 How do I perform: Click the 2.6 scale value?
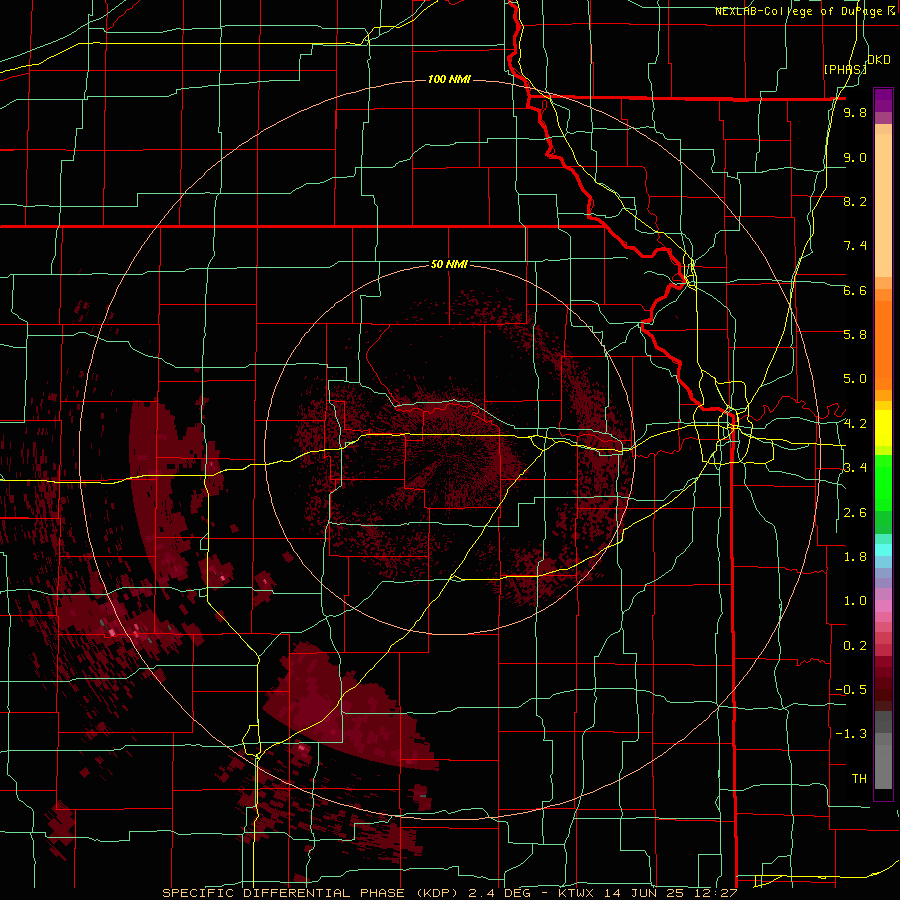(x=855, y=513)
